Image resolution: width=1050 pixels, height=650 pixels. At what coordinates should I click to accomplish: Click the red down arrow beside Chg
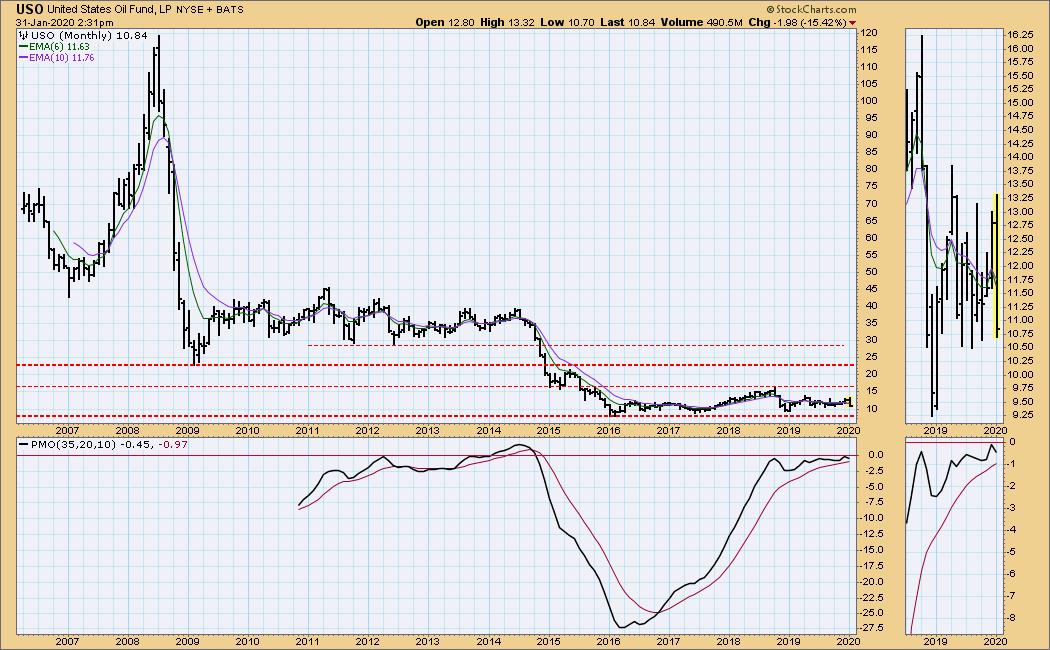pos(852,23)
